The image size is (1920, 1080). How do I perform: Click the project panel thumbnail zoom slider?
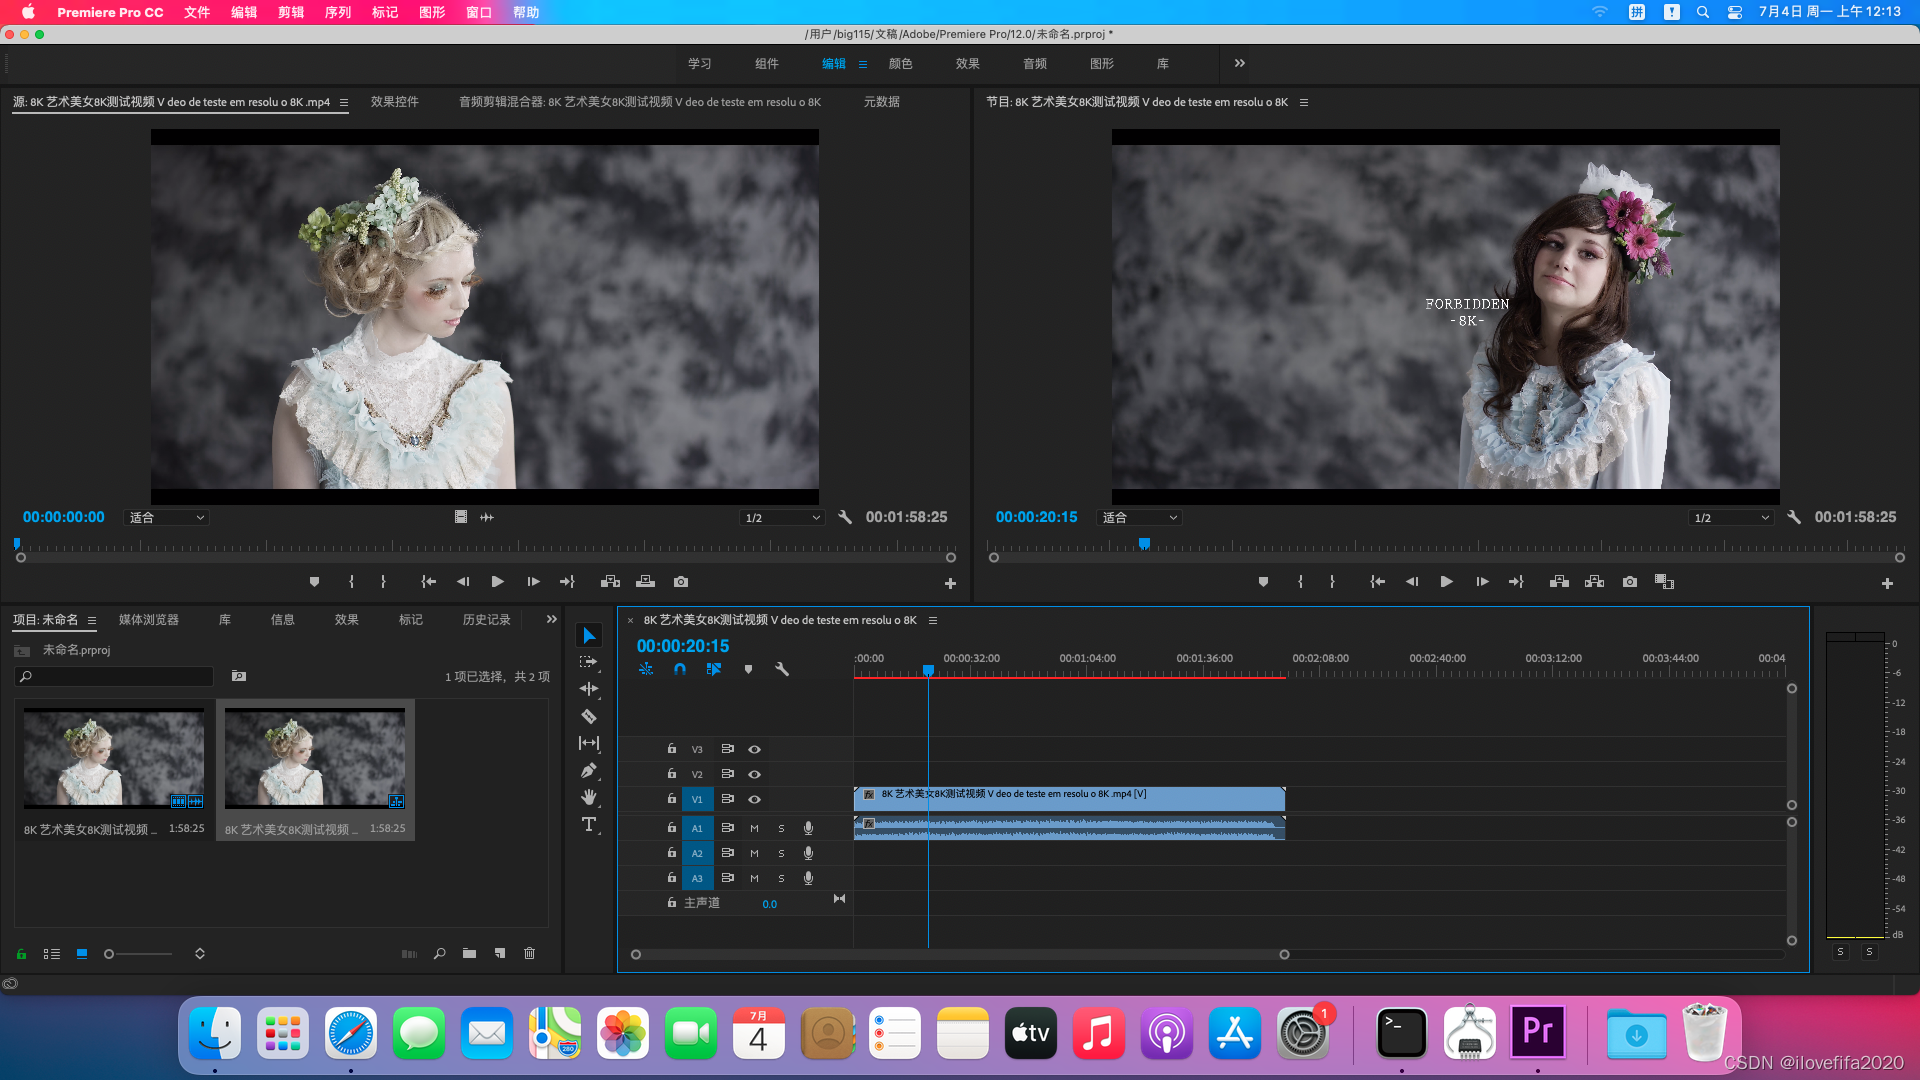(x=110, y=954)
